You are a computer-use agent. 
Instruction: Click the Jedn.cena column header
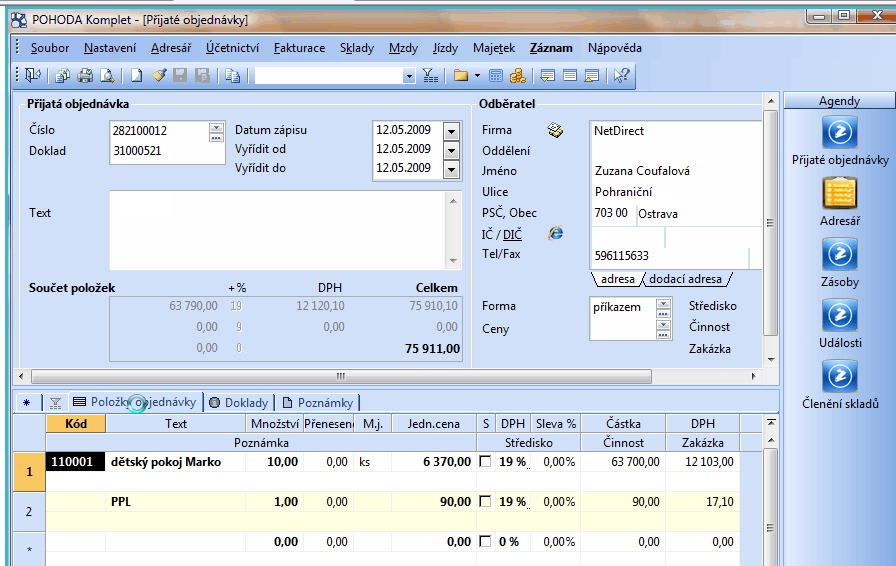pyautogui.click(x=434, y=424)
